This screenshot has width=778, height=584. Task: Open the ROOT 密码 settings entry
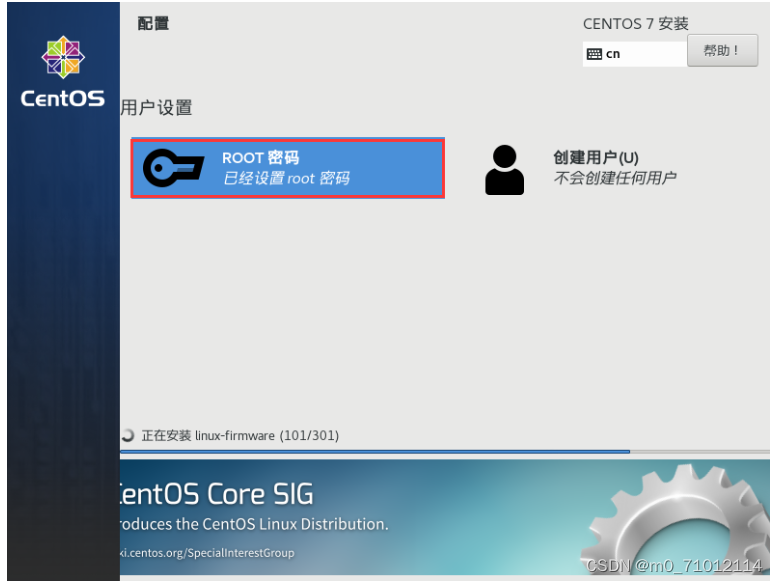pos(288,169)
